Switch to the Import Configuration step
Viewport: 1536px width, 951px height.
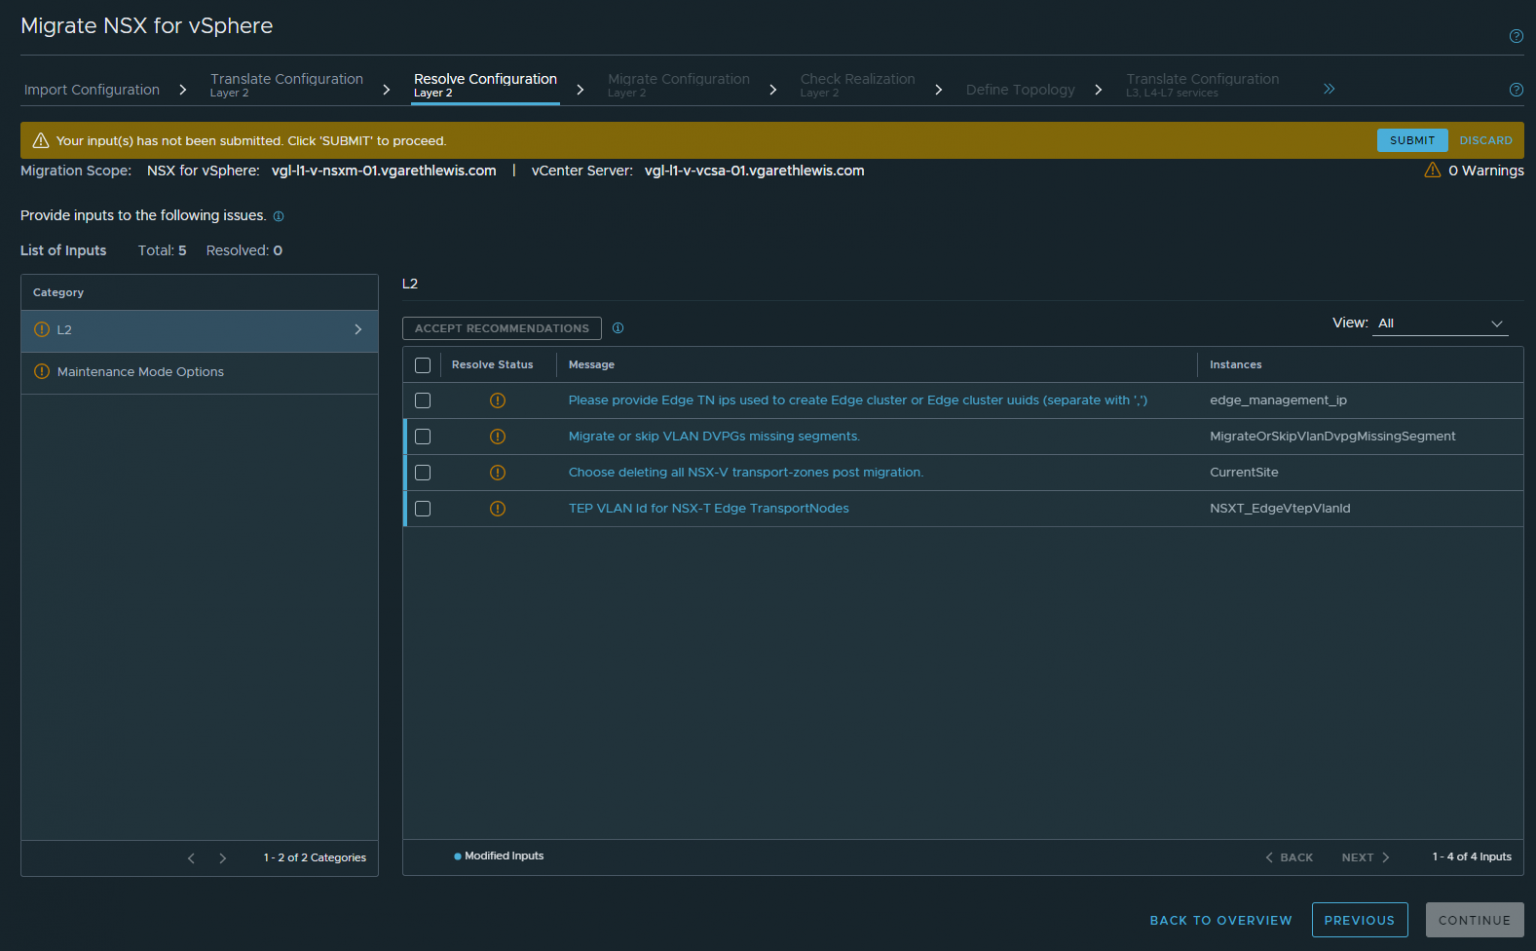pyautogui.click(x=91, y=89)
